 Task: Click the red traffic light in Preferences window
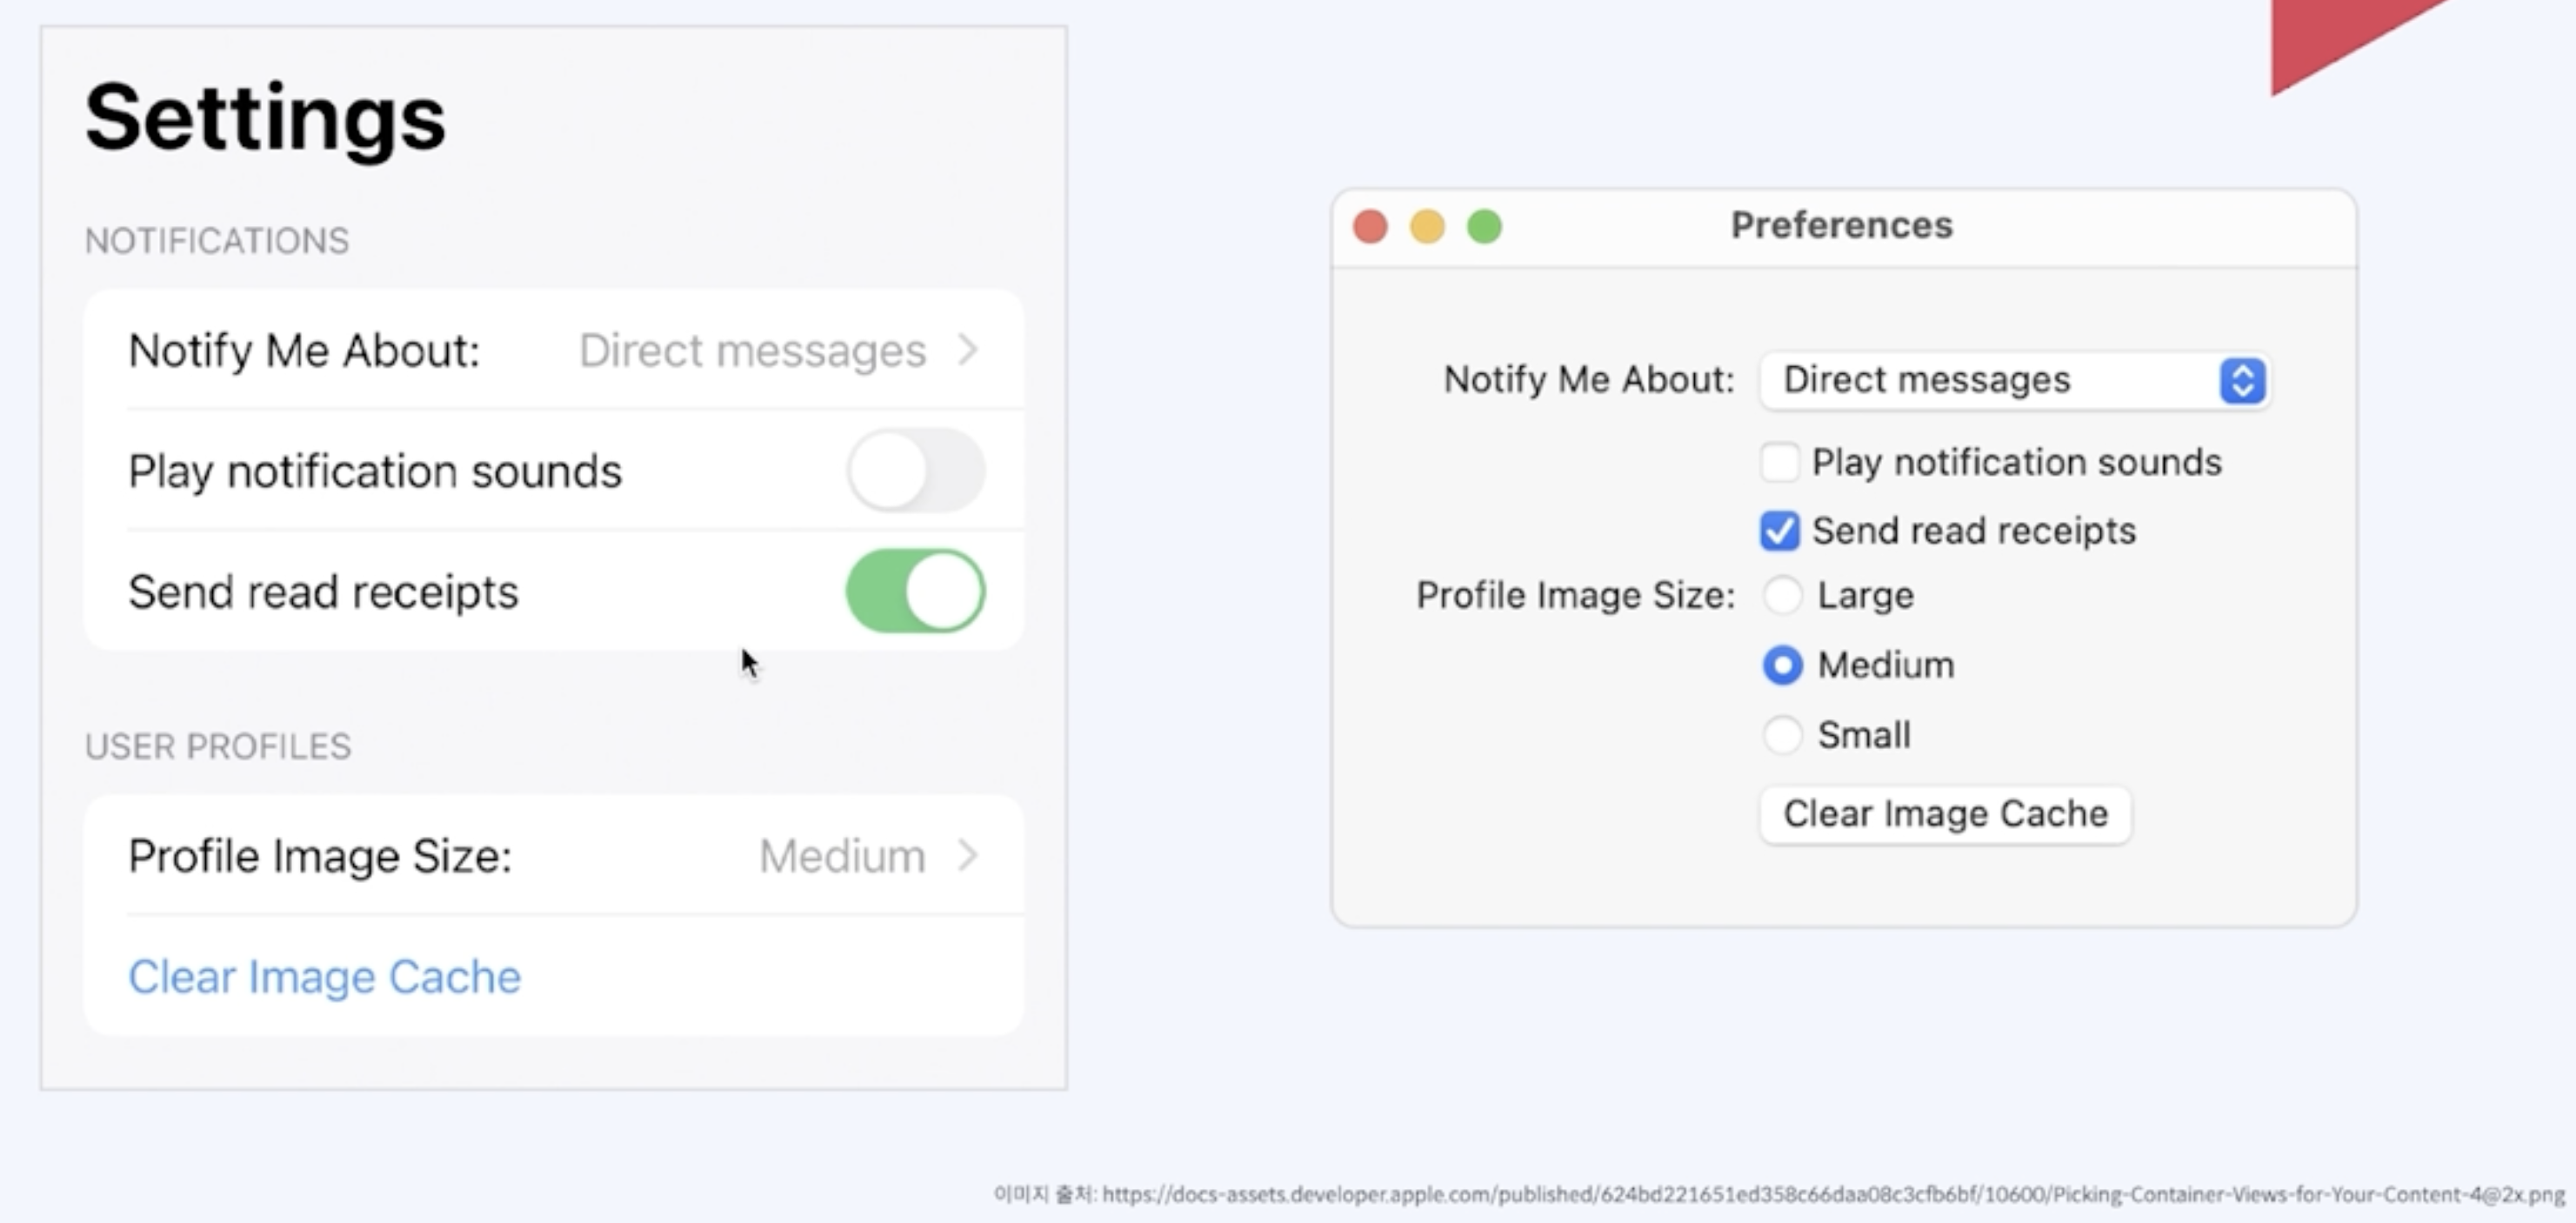(1371, 227)
